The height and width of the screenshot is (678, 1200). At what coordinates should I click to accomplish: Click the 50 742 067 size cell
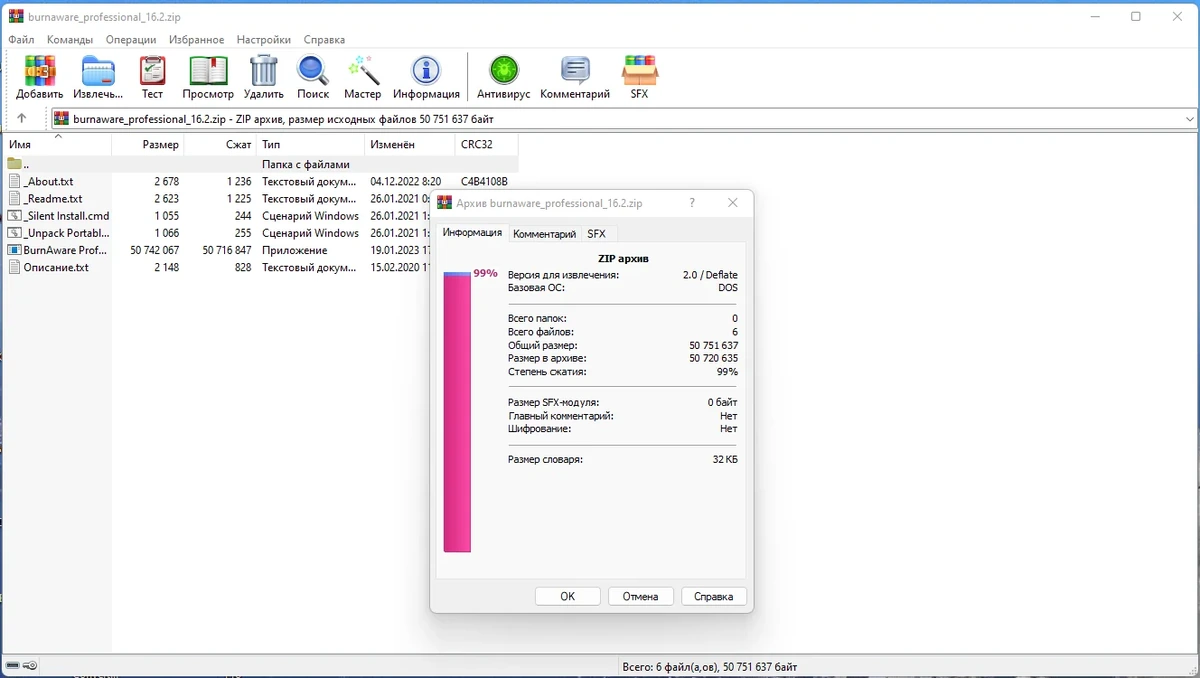coord(155,250)
